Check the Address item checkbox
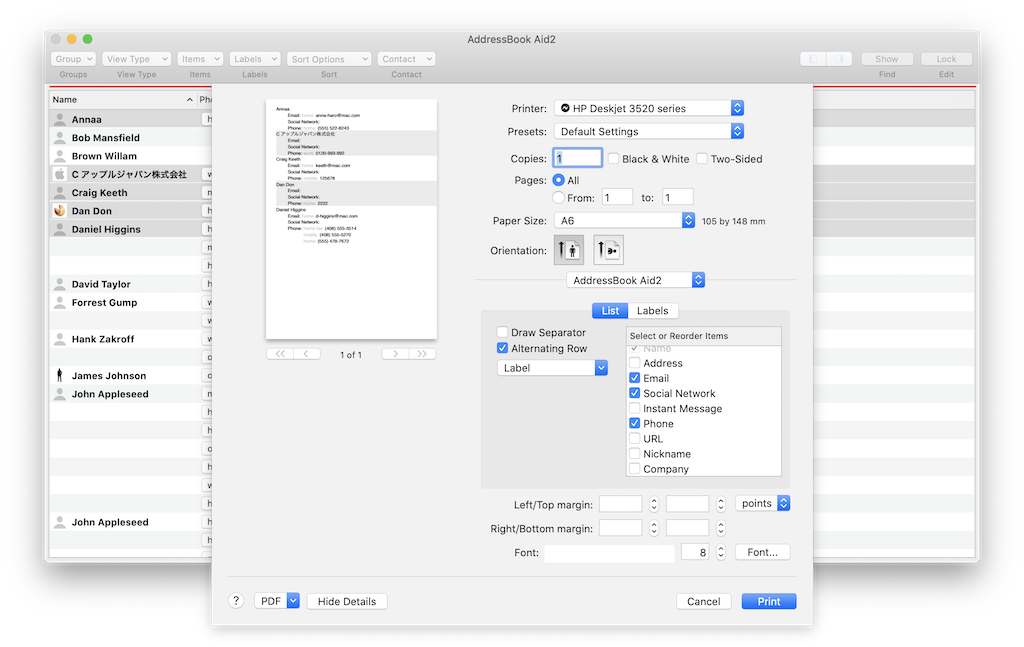Viewport: 1024px width, 647px height. [x=634, y=363]
